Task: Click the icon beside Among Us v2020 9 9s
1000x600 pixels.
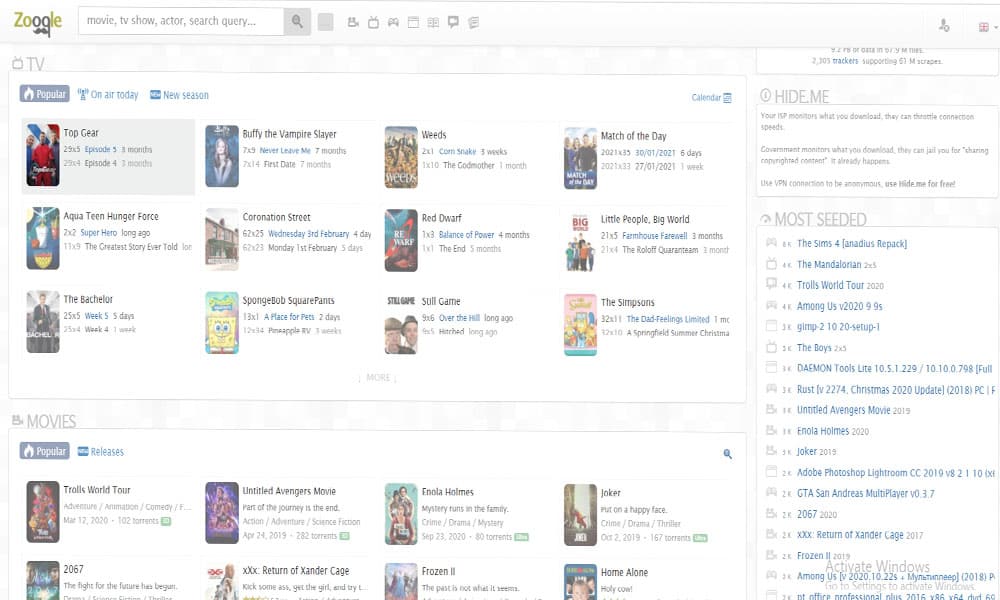Action: coord(771,305)
